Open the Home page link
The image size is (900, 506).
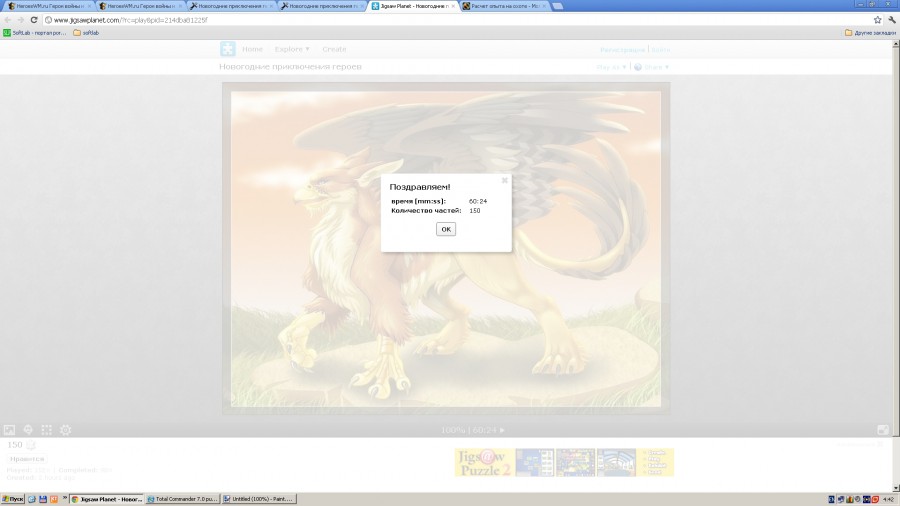(x=252, y=49)
